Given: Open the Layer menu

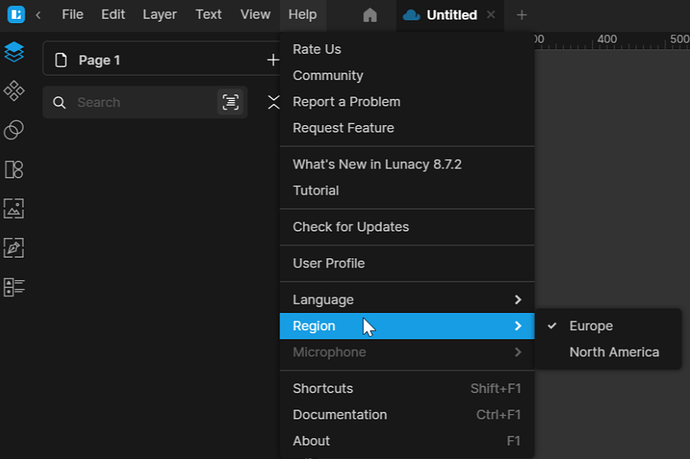Looking at the screenshot, I should pos(160,15).
